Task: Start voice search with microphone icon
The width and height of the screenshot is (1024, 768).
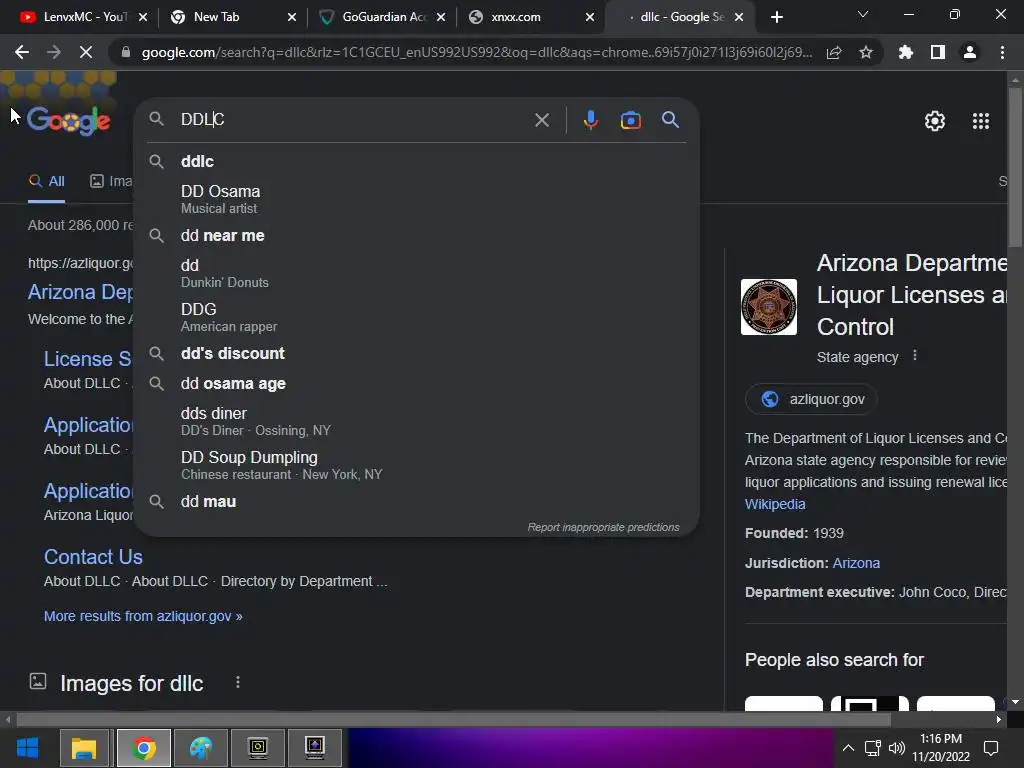Action: [x=590, y=120]
